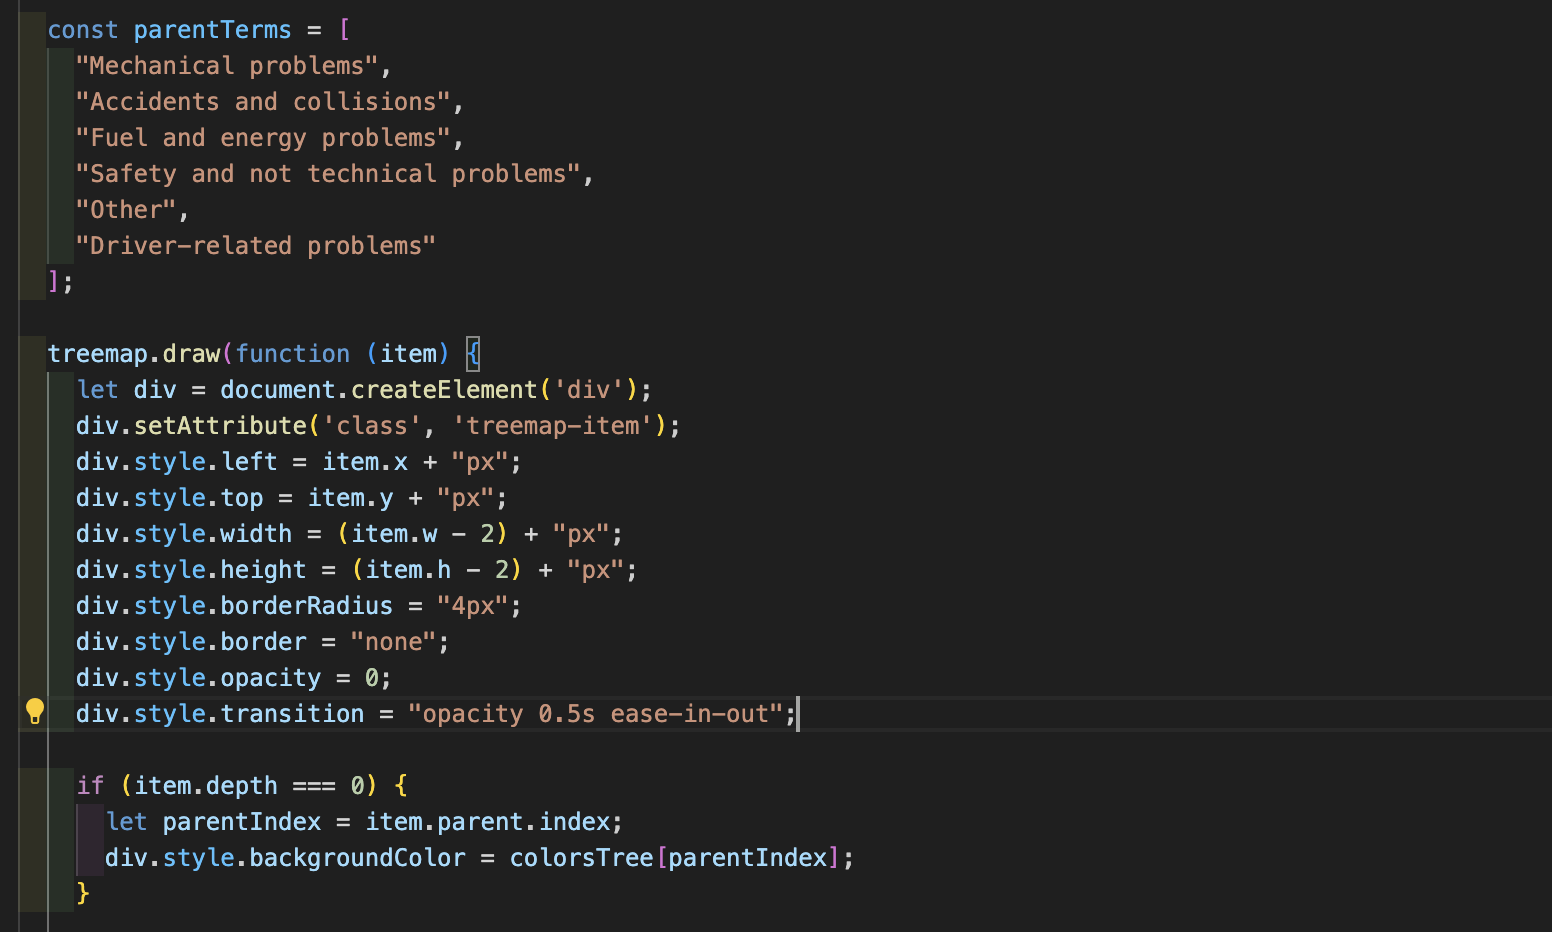Viewport: 1552px width, 932px height.
Task: Click the treemap identifier before .draw
Action: (97, 354)
